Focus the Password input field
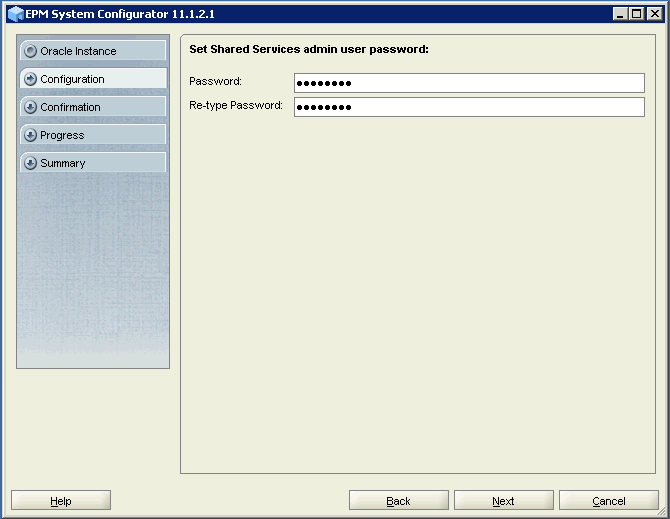Viewport: 670px width, 519px height. [469, 83]
